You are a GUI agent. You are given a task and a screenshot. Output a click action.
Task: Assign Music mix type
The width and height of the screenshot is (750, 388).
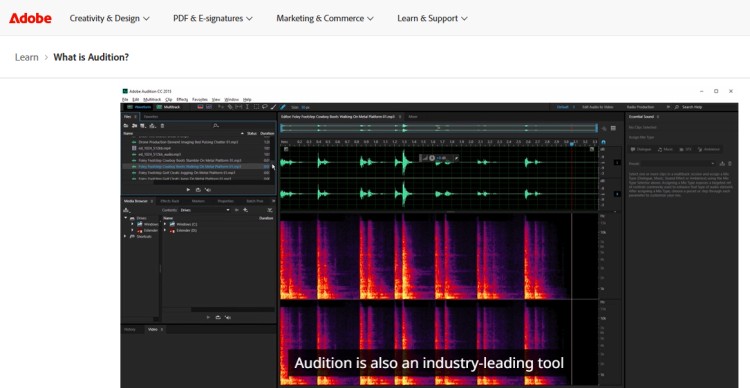665,149
